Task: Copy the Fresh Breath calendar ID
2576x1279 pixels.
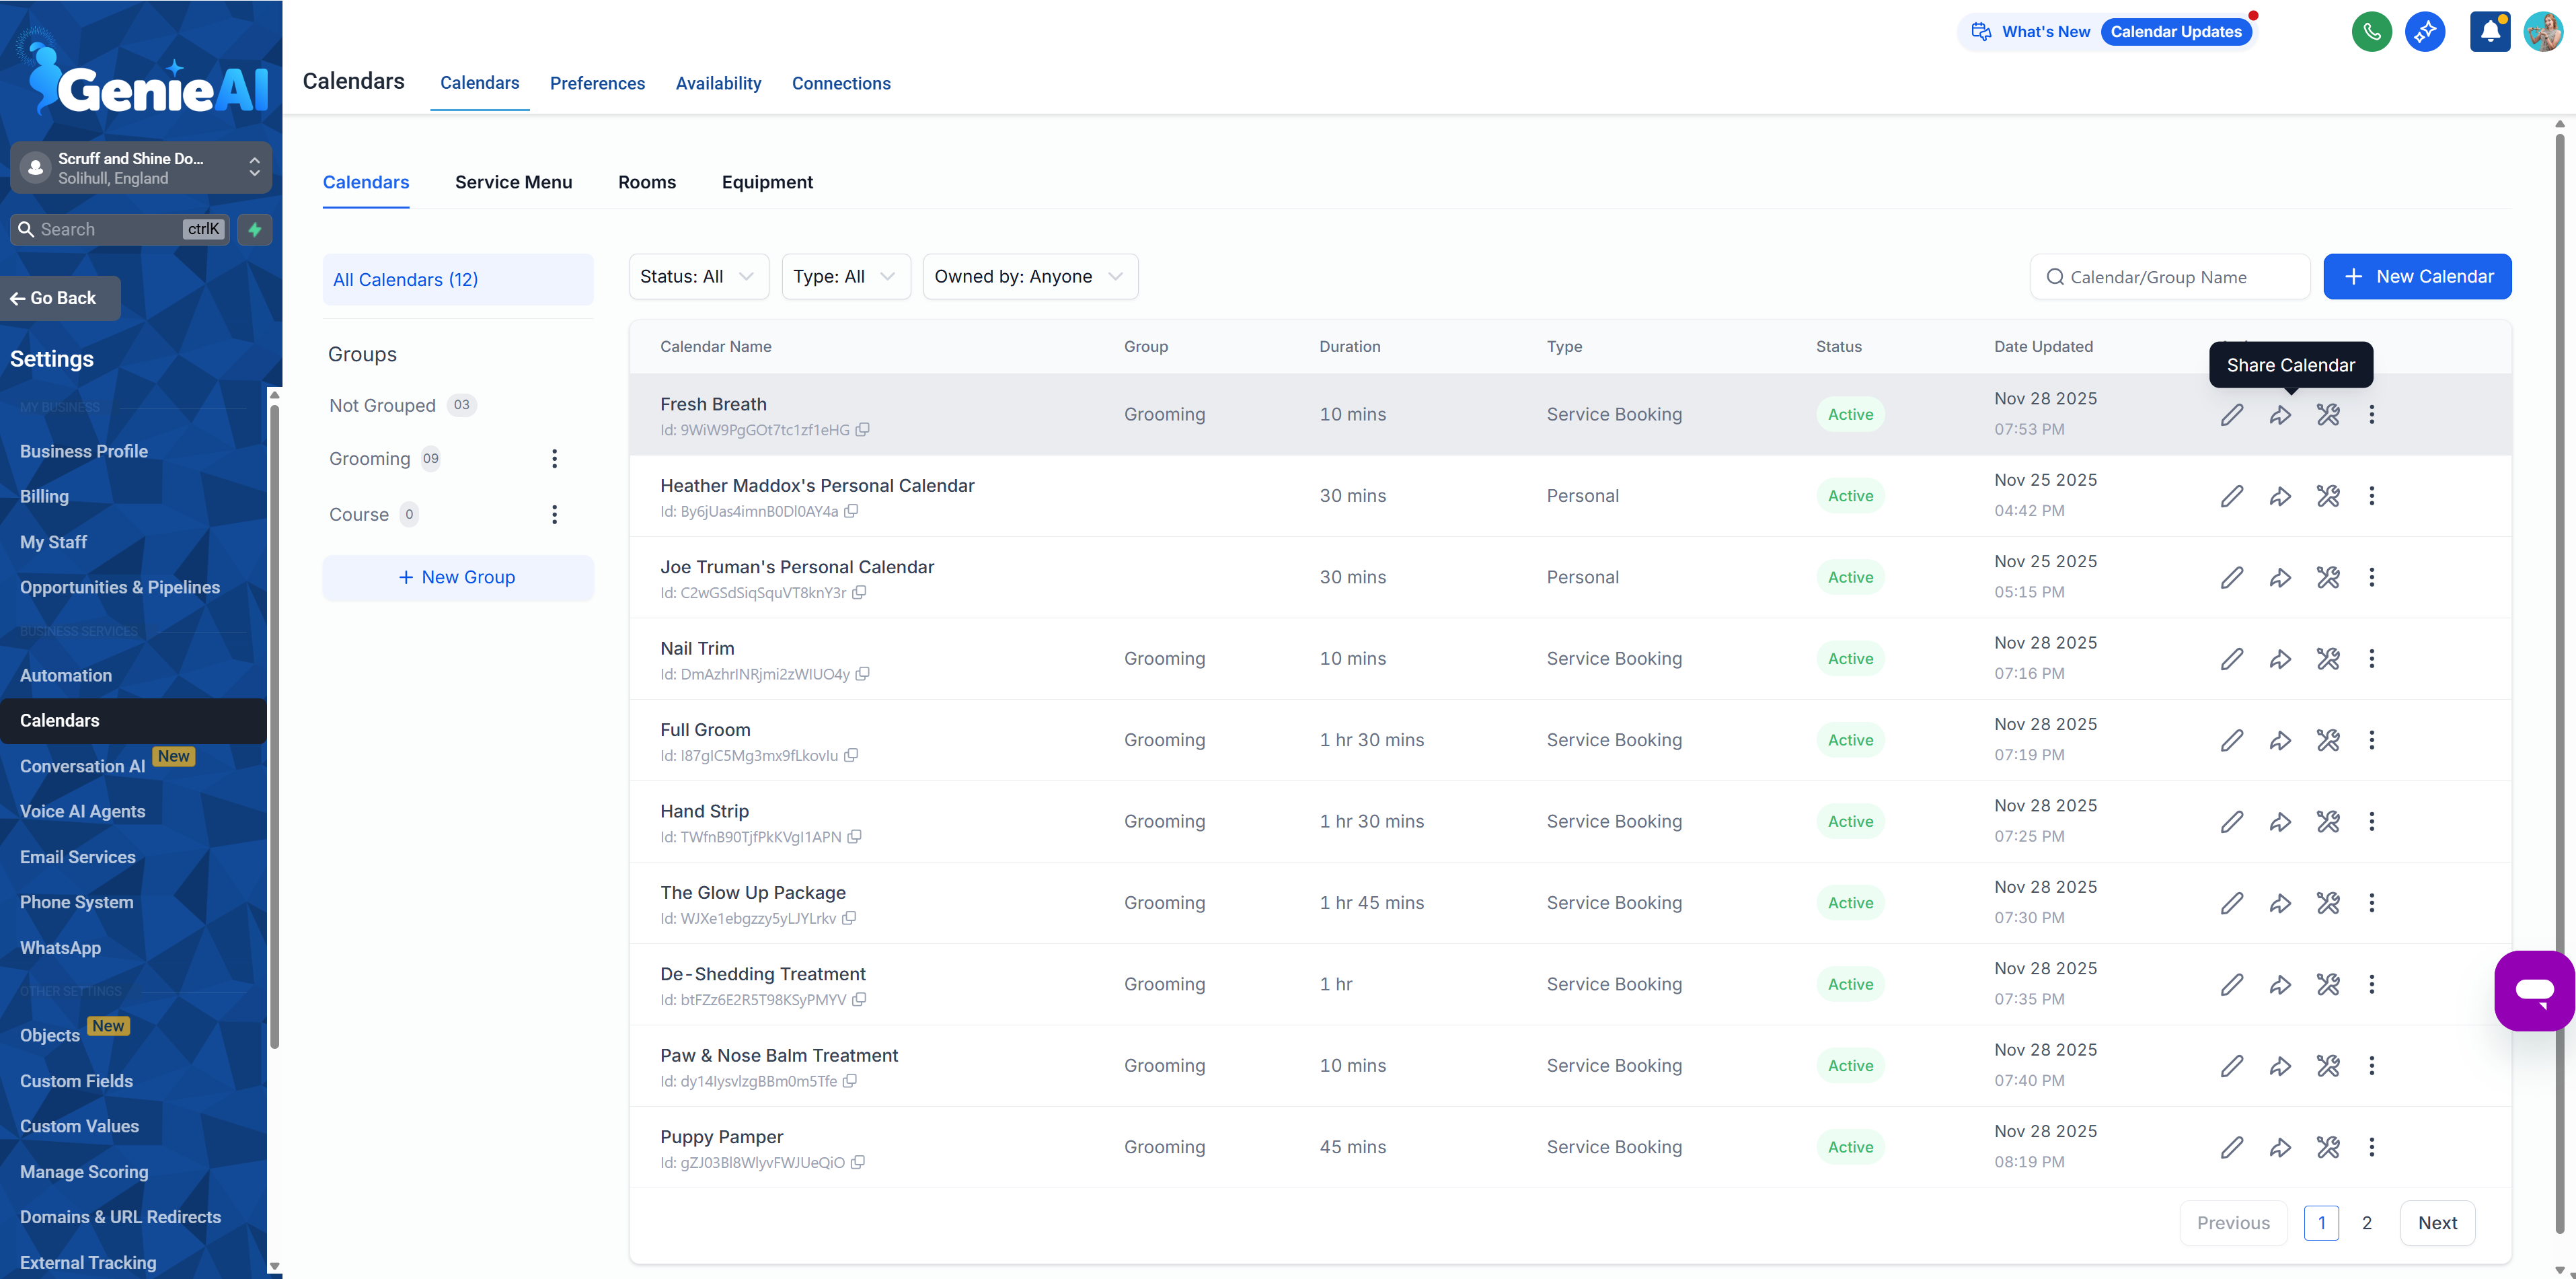Action: pos(863,430)
